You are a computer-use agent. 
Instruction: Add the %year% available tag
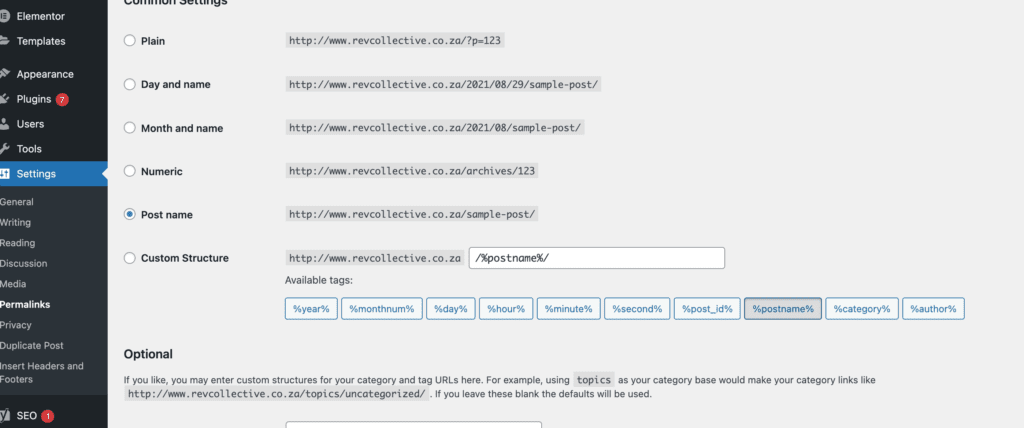(311, 309)
